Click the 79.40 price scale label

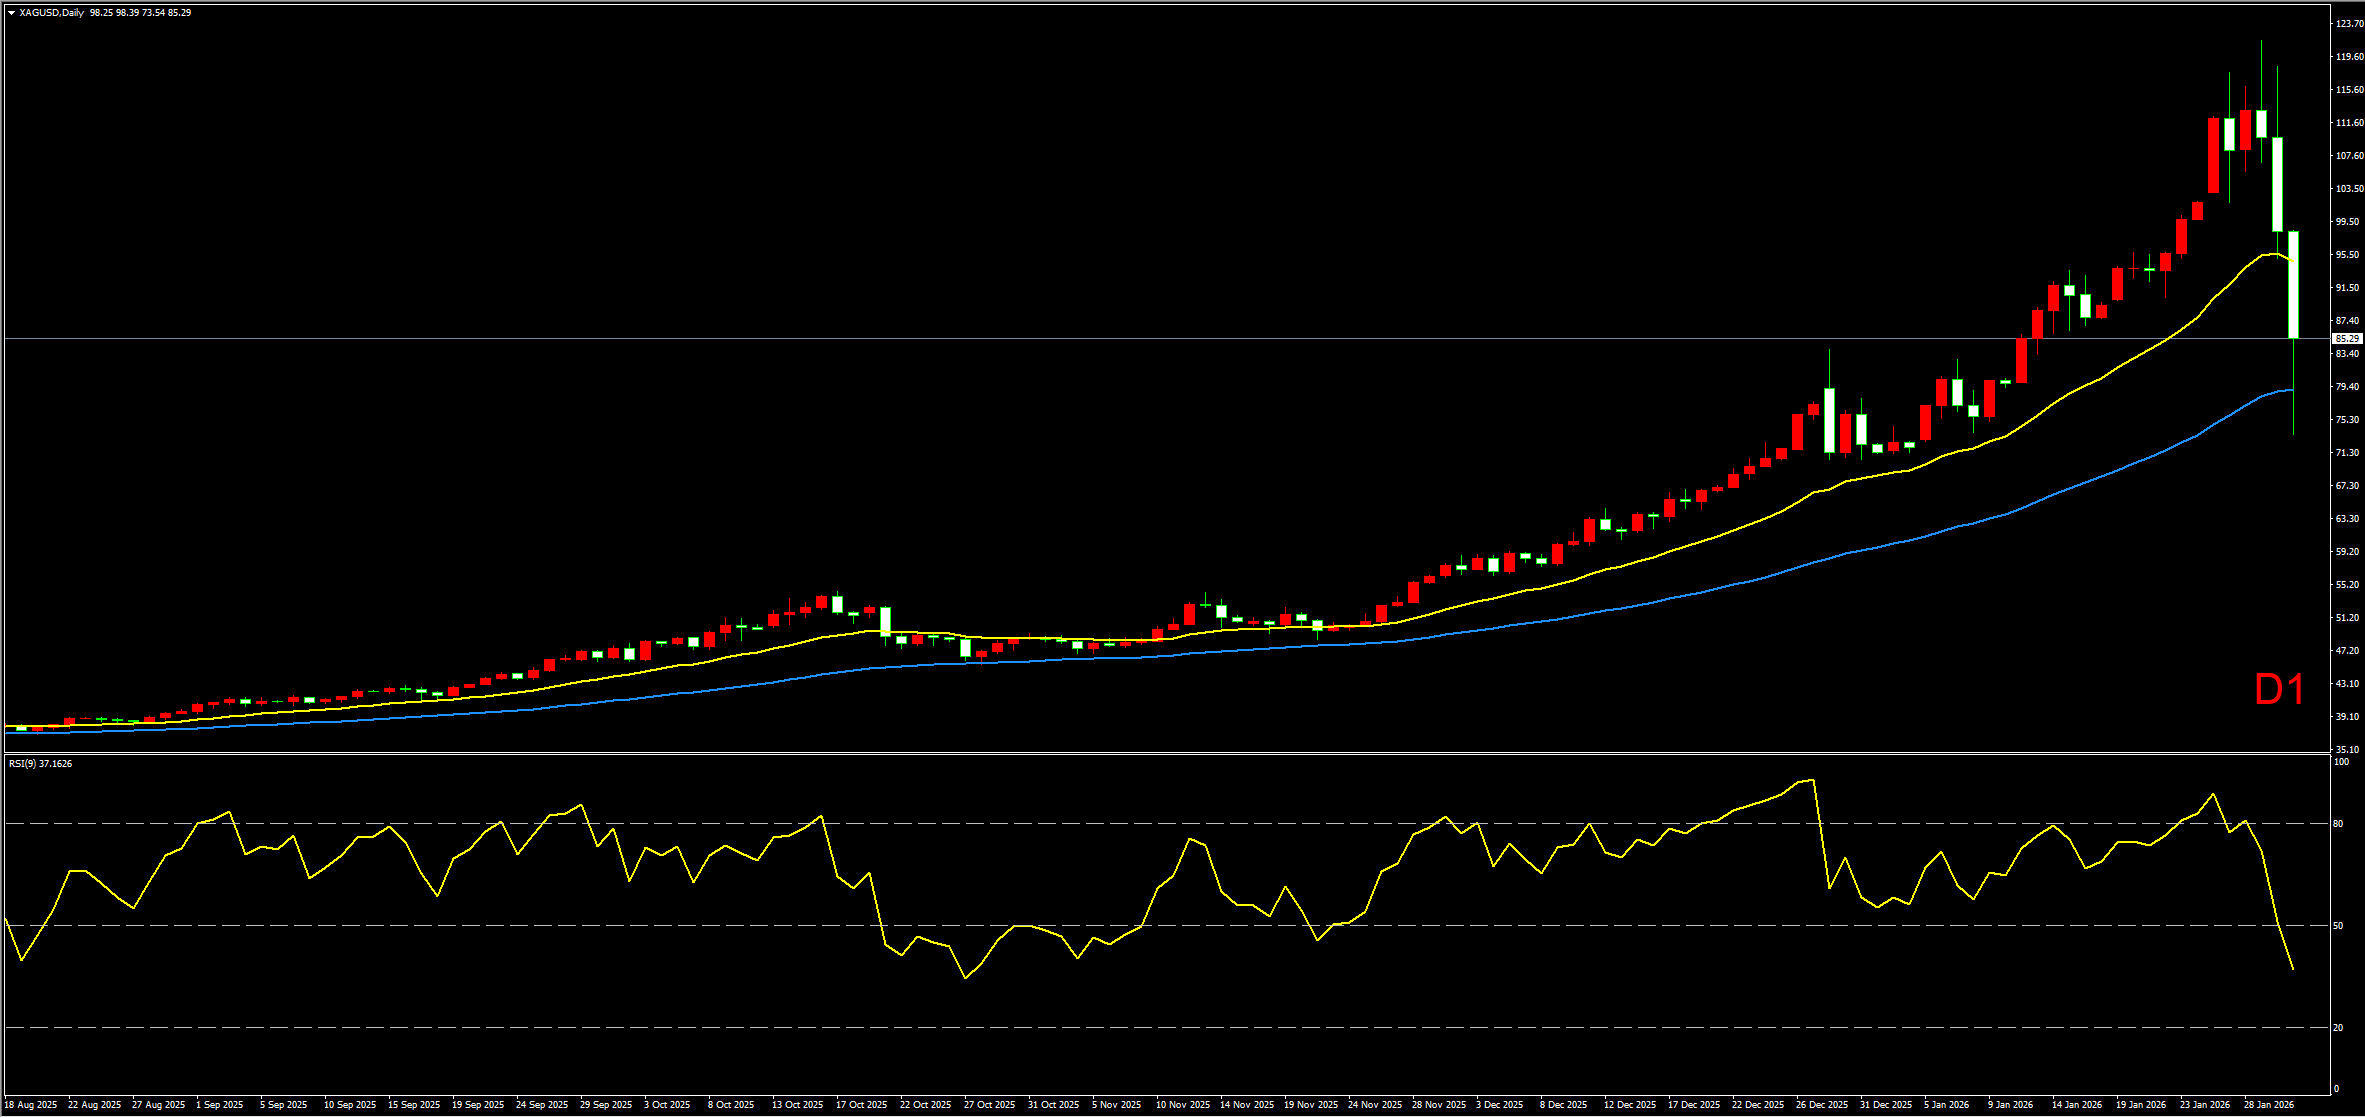pyautogui.click(x=2348, y=387)
